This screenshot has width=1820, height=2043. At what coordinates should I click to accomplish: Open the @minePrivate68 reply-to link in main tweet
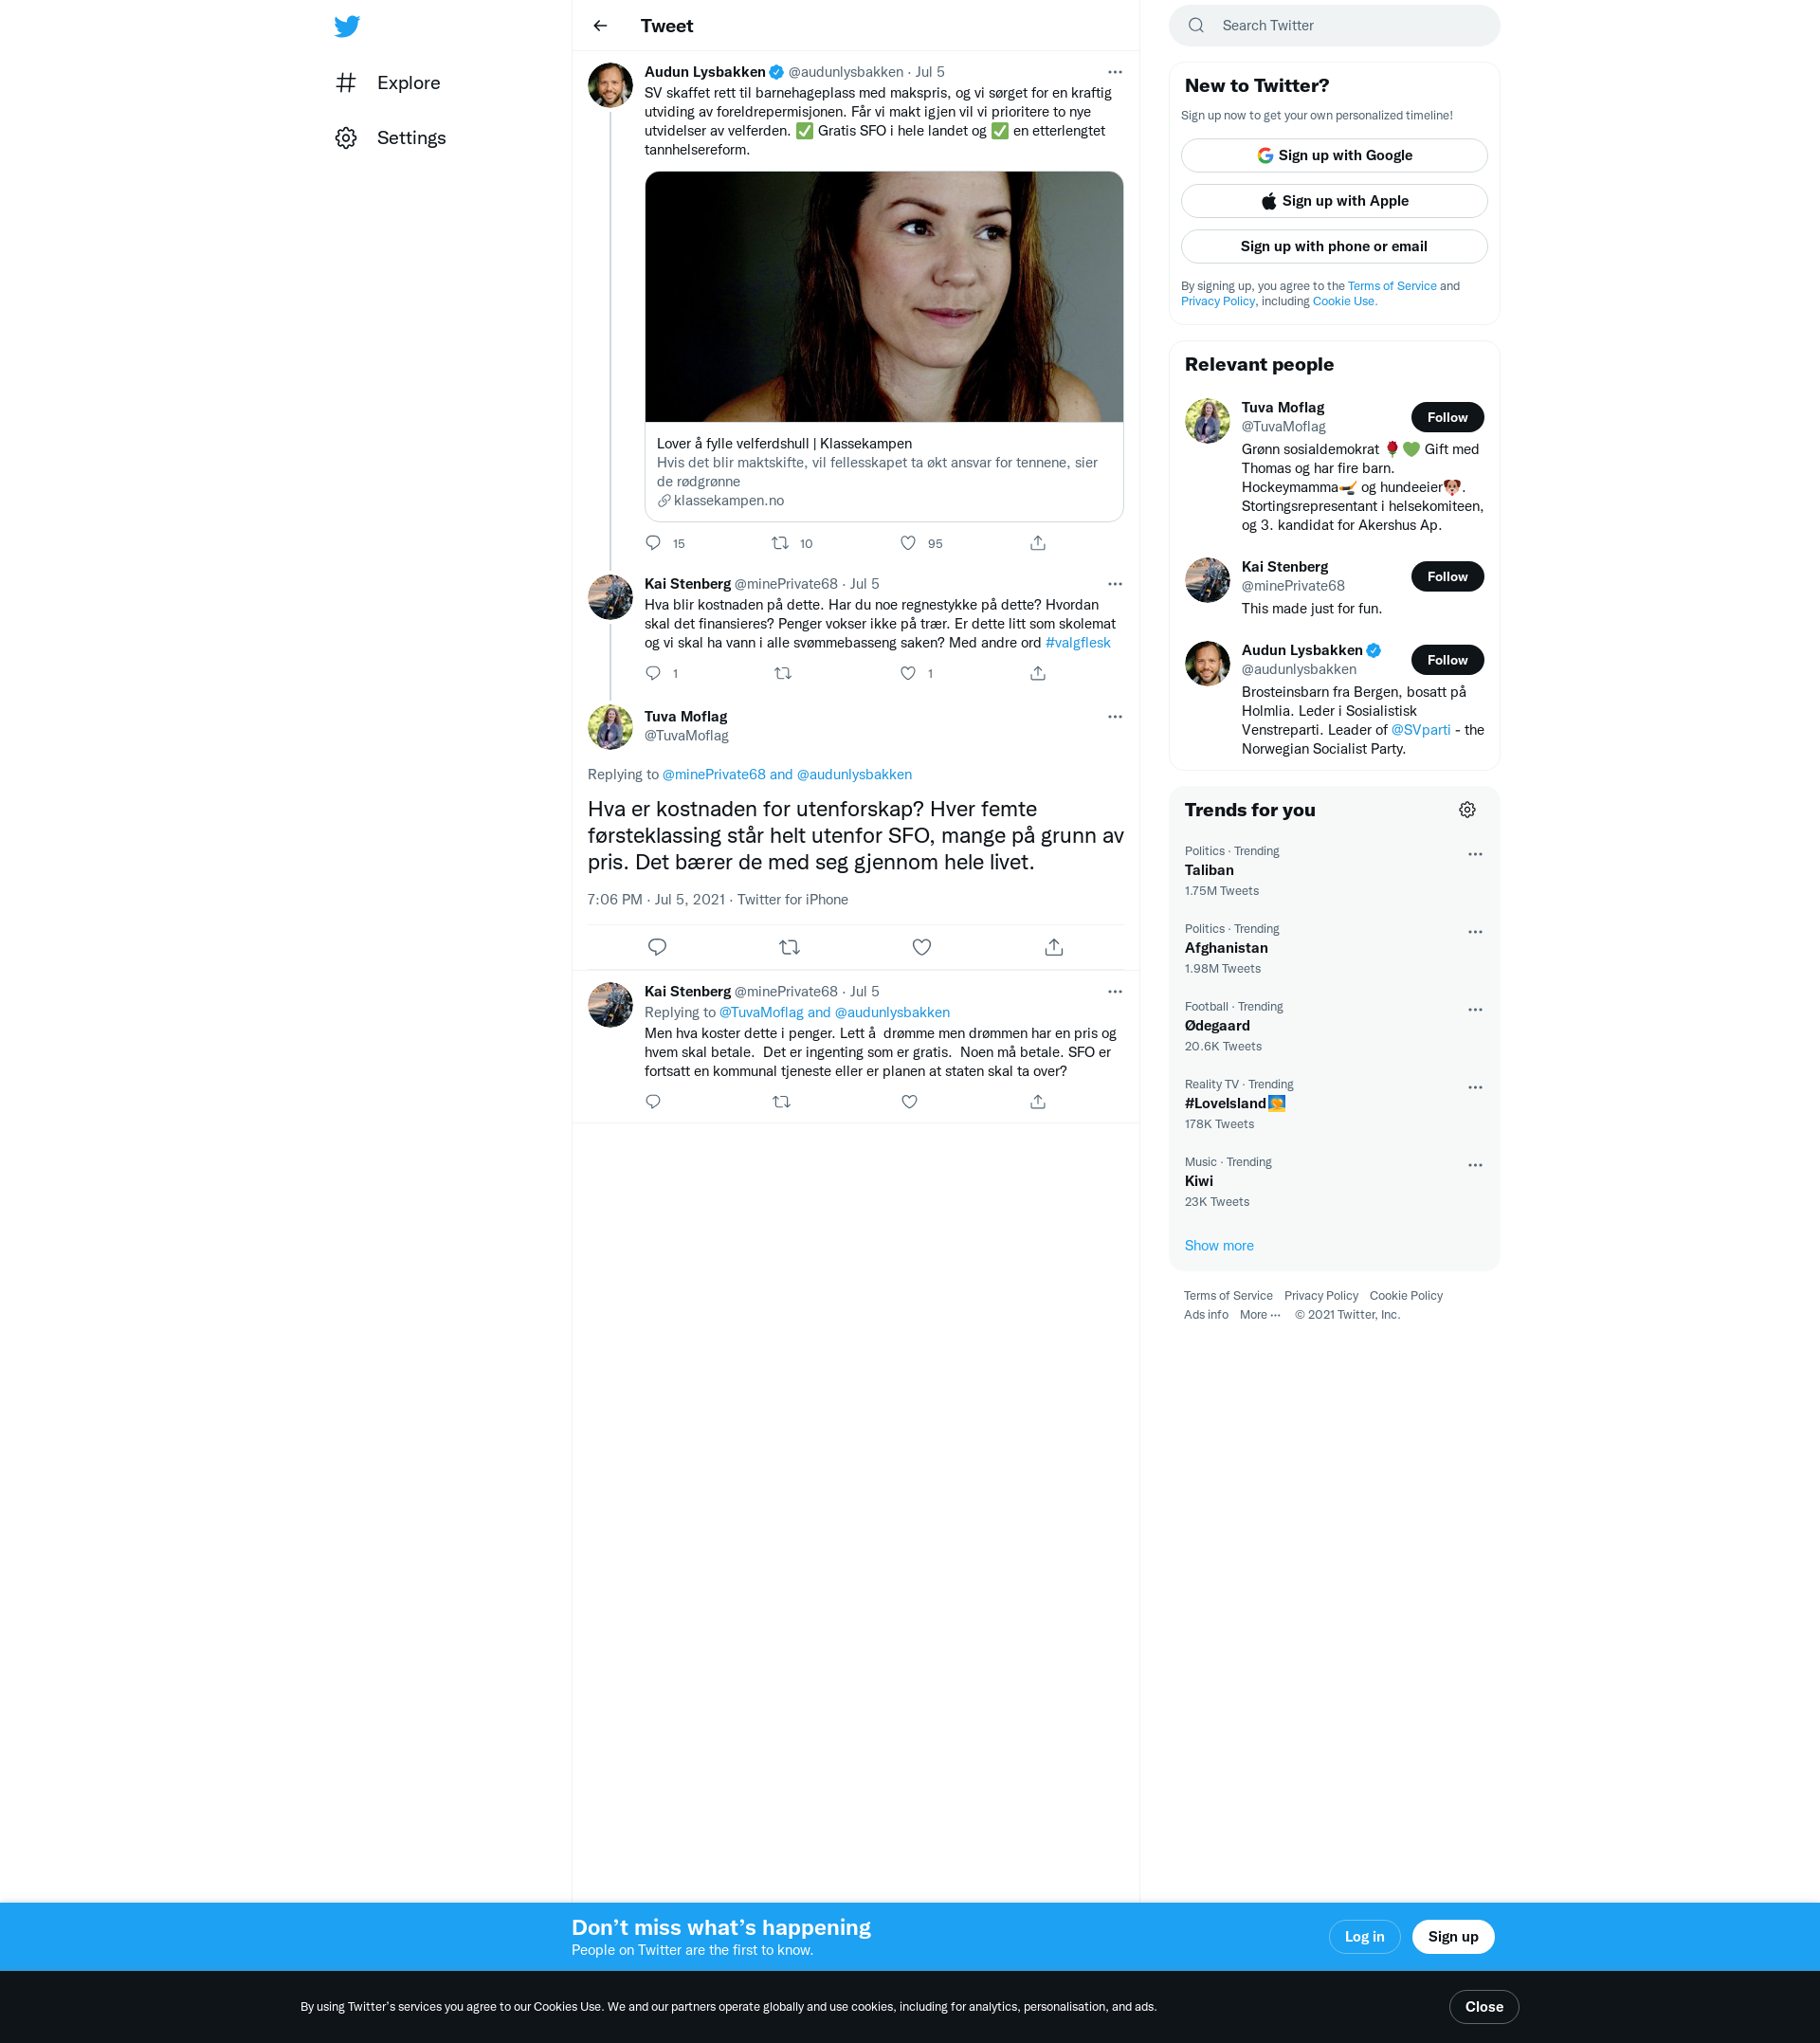click(x=714, y=774)
